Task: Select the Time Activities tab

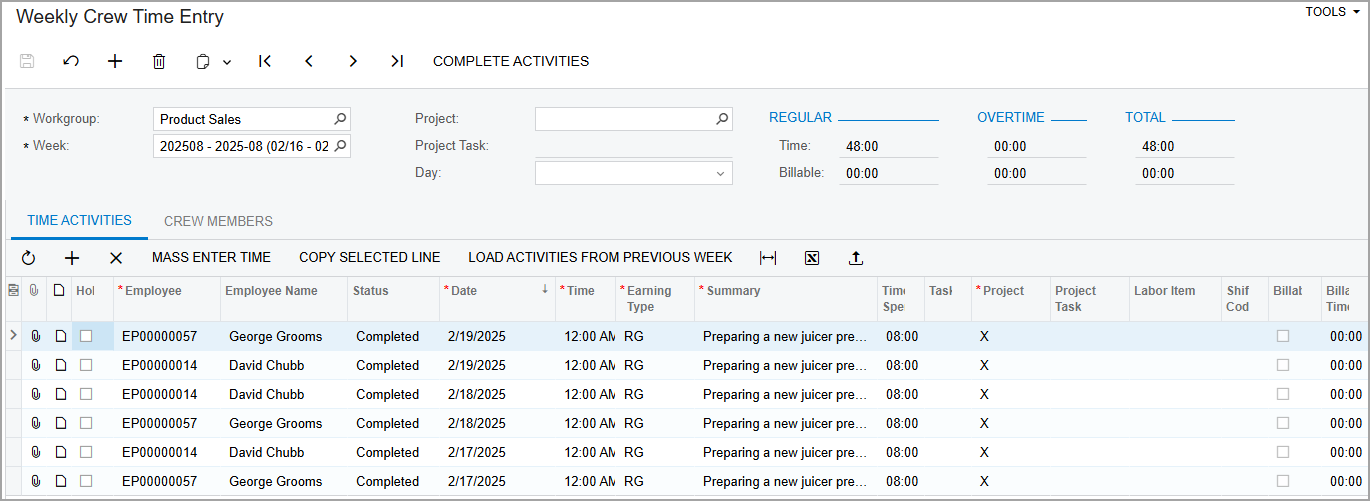Action: (79, 221)
